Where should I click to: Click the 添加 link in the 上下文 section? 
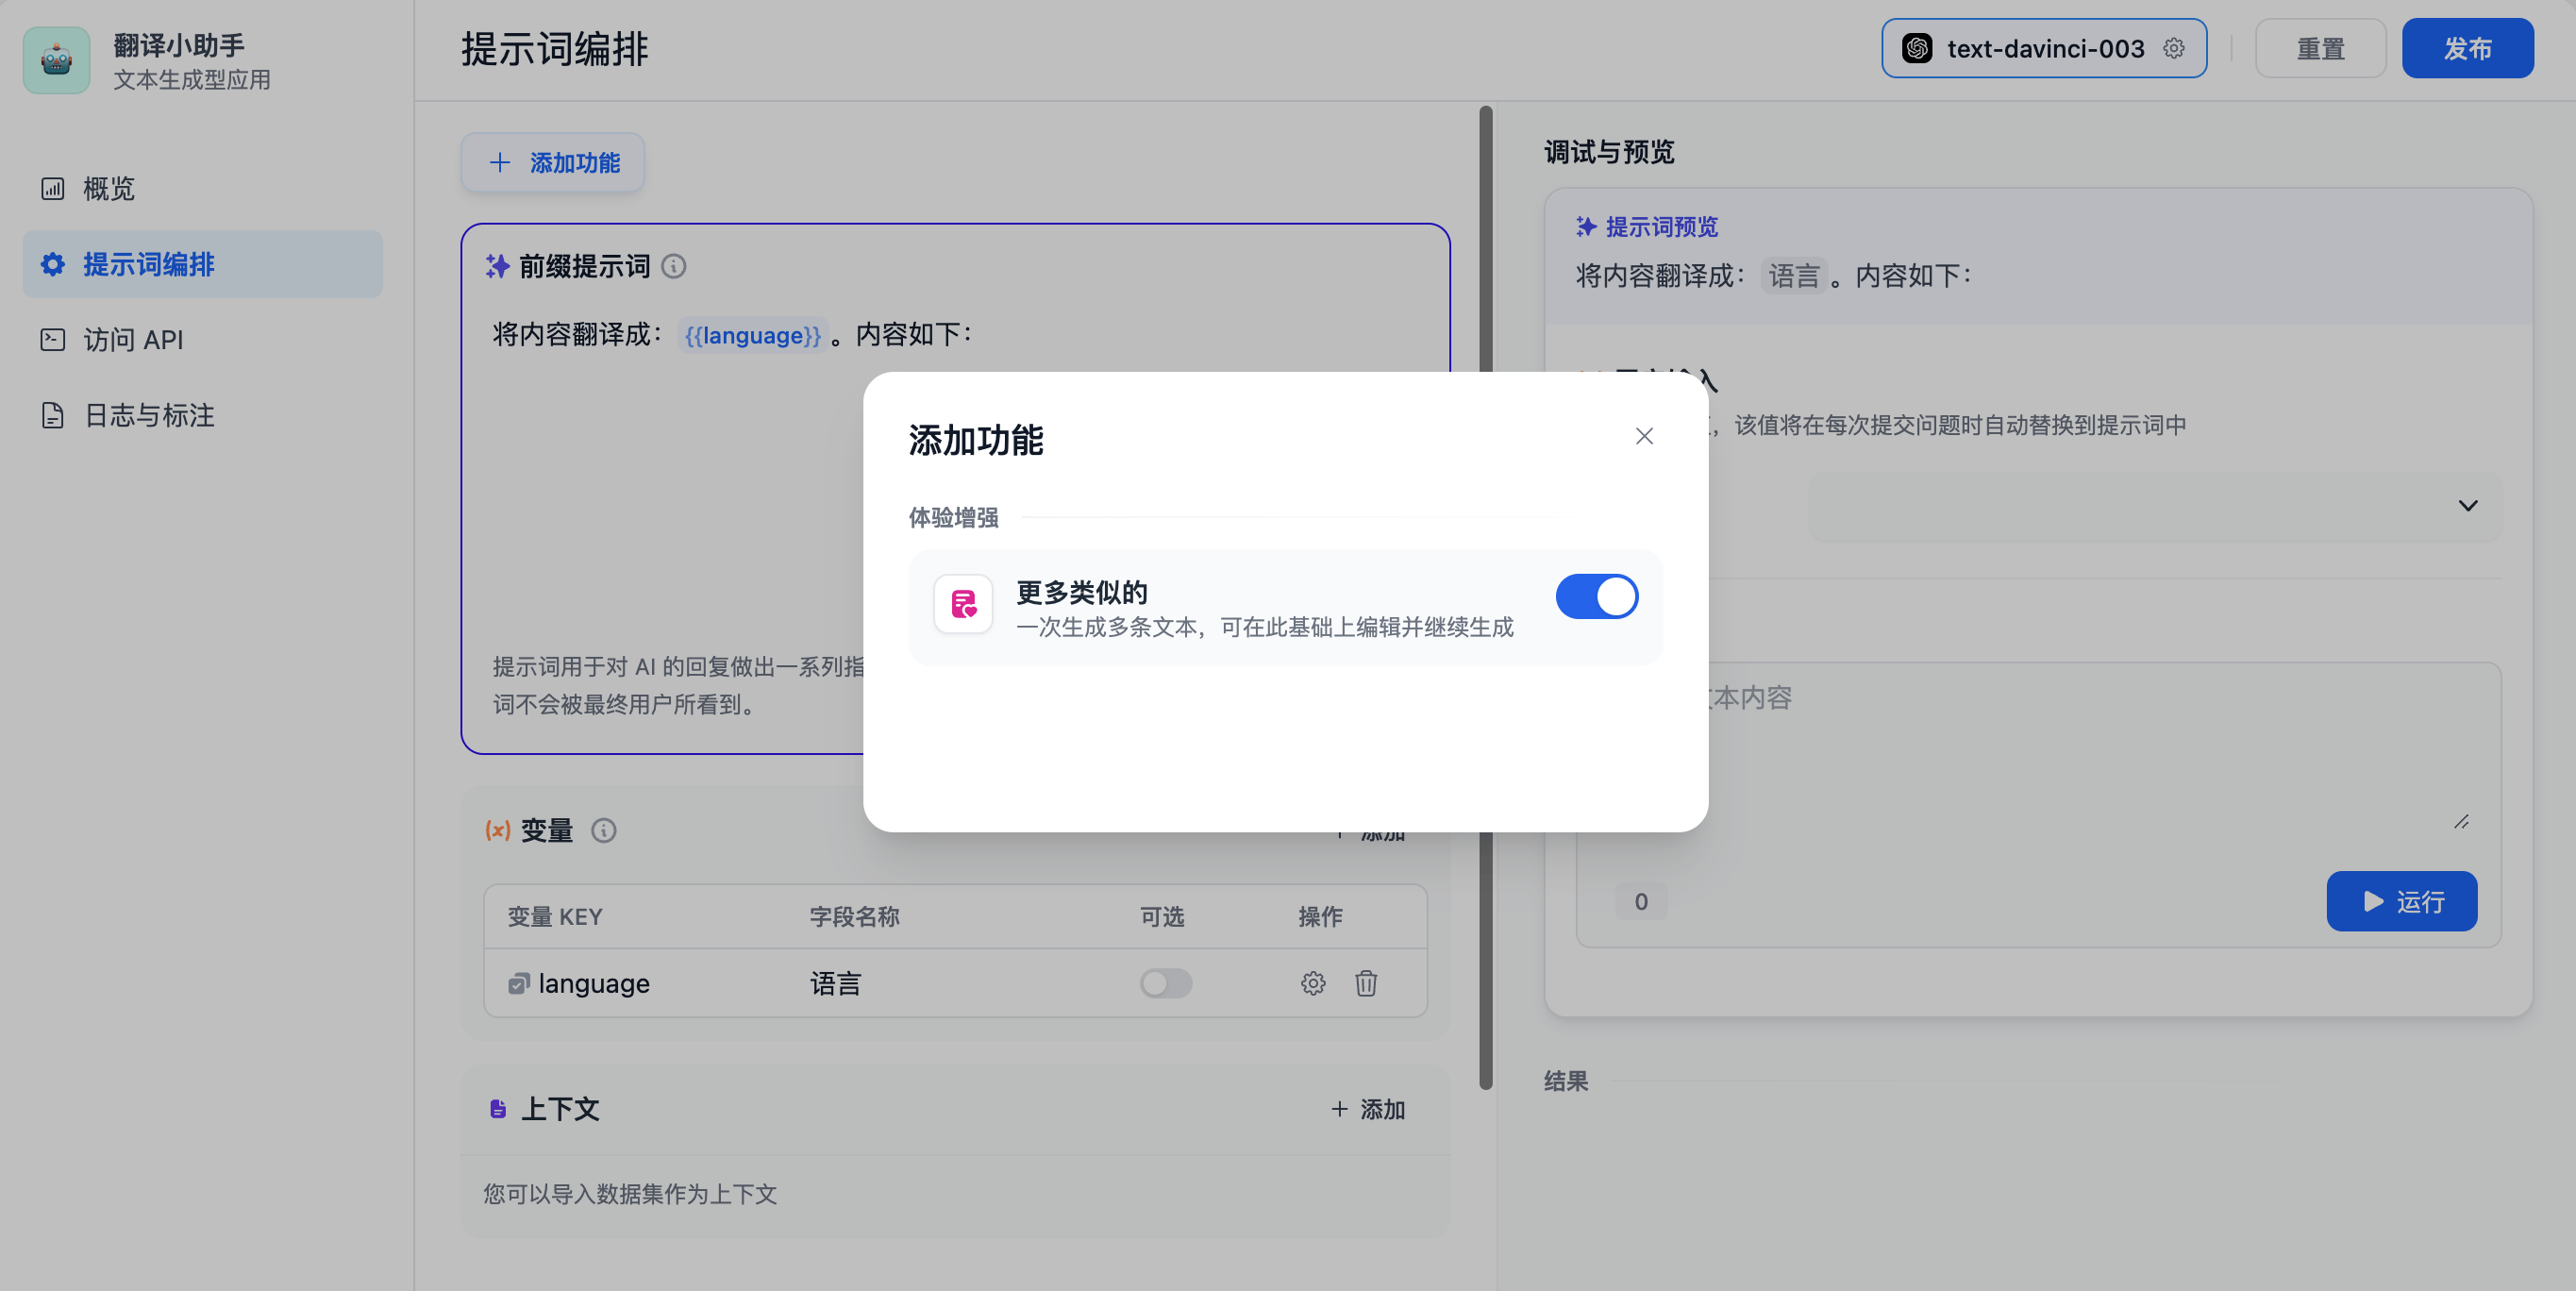coord(1368,1109)
